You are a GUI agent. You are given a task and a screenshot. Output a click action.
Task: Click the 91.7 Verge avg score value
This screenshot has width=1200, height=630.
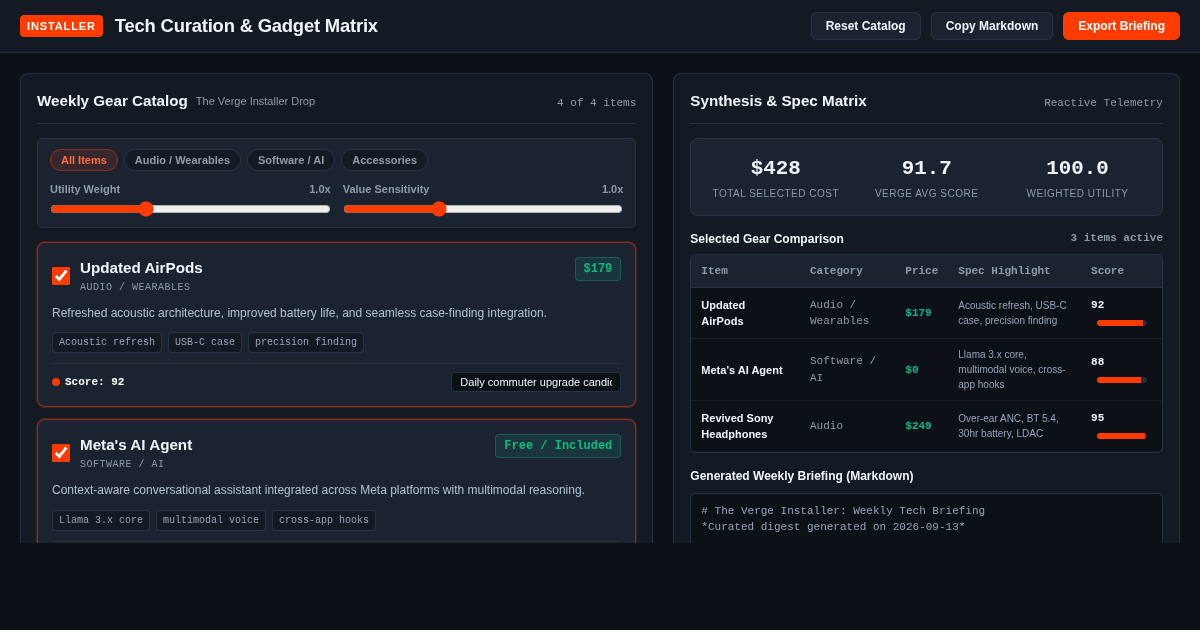point(927,168)
